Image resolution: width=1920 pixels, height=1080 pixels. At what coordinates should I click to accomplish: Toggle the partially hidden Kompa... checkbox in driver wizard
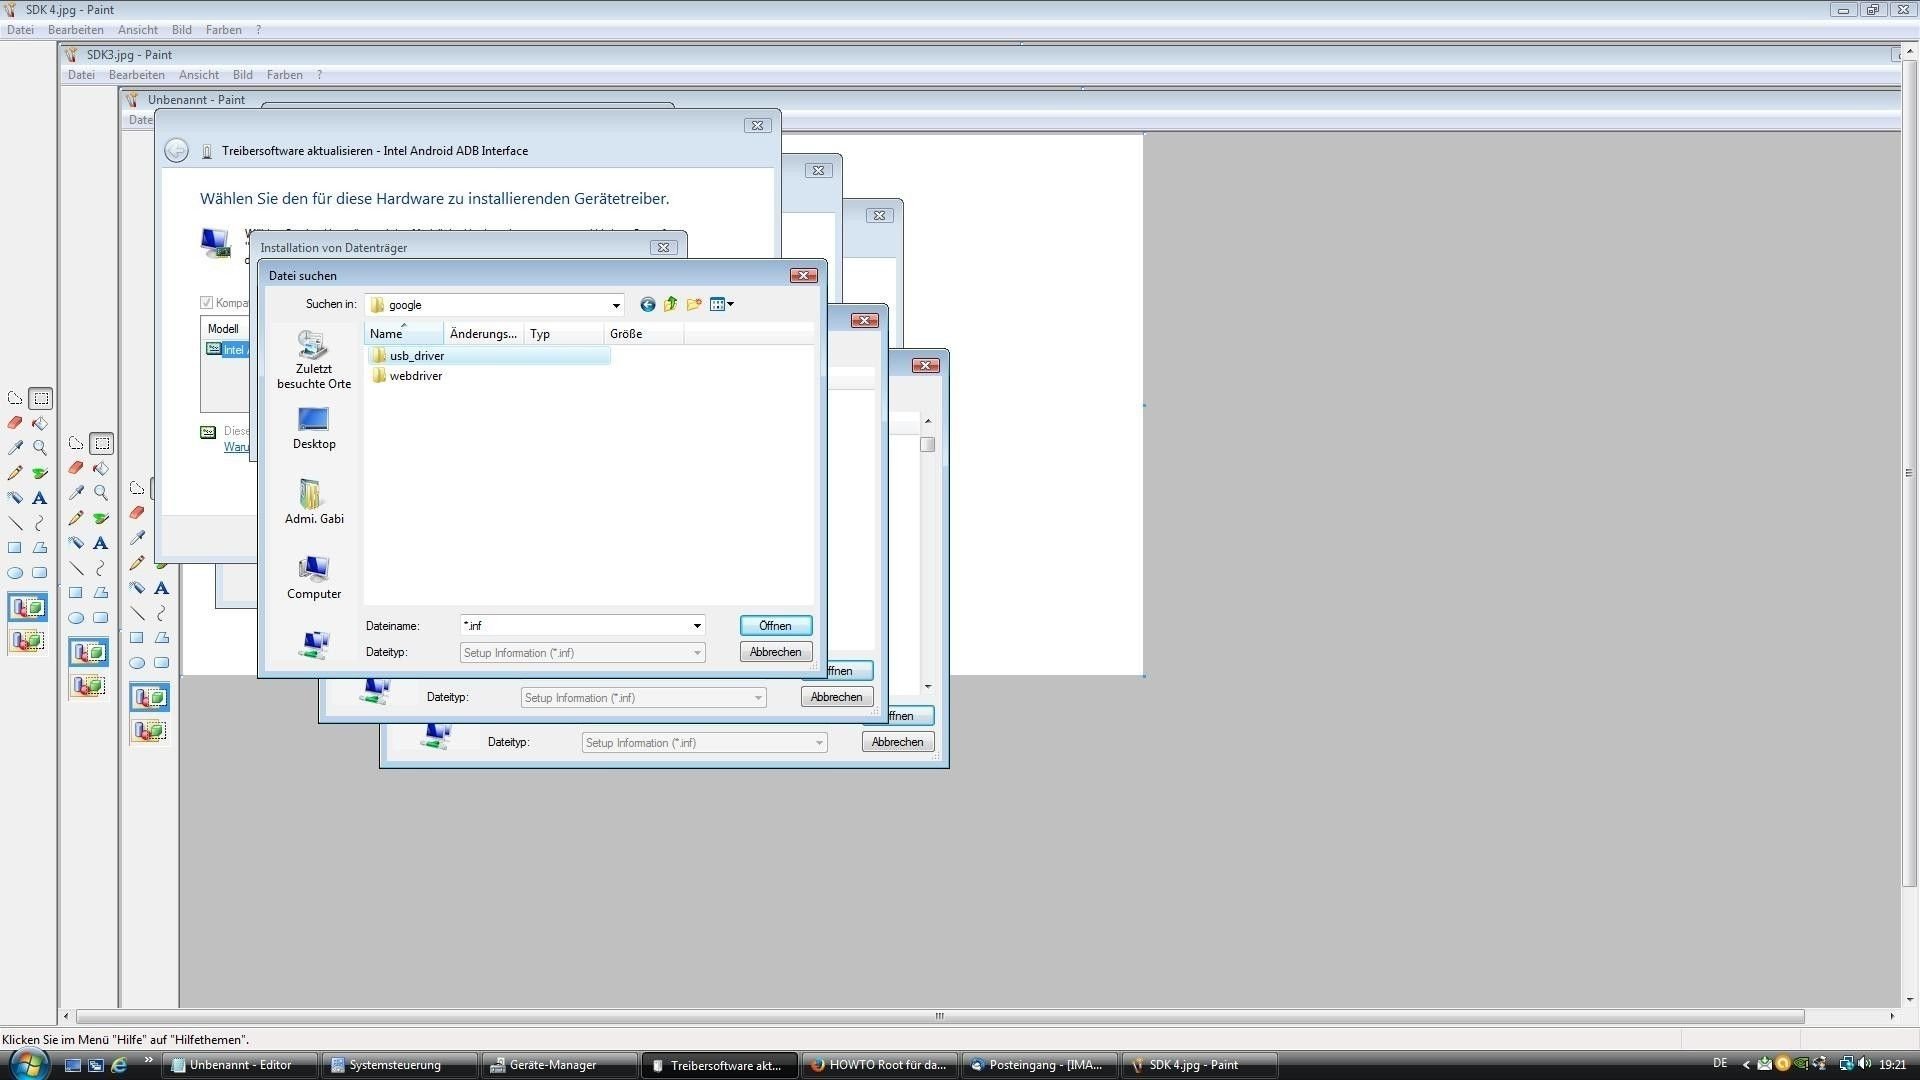[207, 303]
